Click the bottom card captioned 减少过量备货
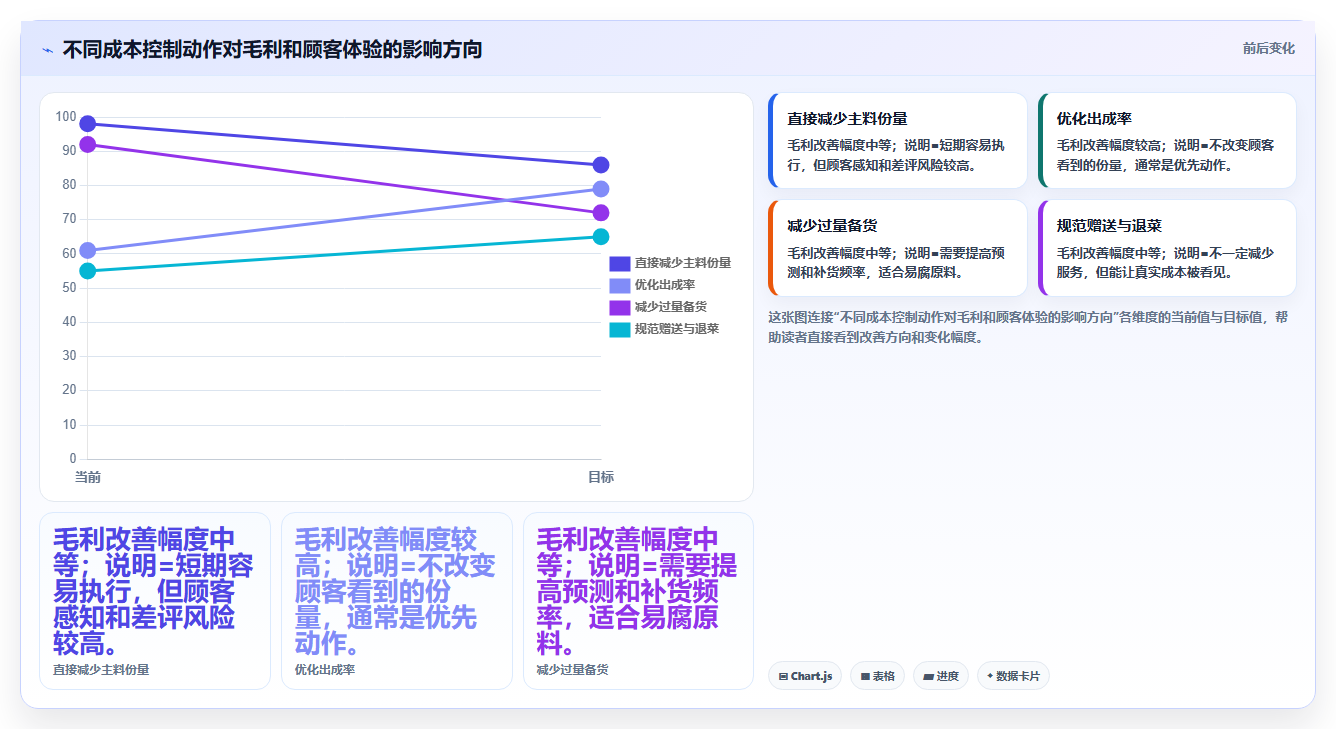Image resolution: width=1336 pixels, height=729 pixels. 638,601
